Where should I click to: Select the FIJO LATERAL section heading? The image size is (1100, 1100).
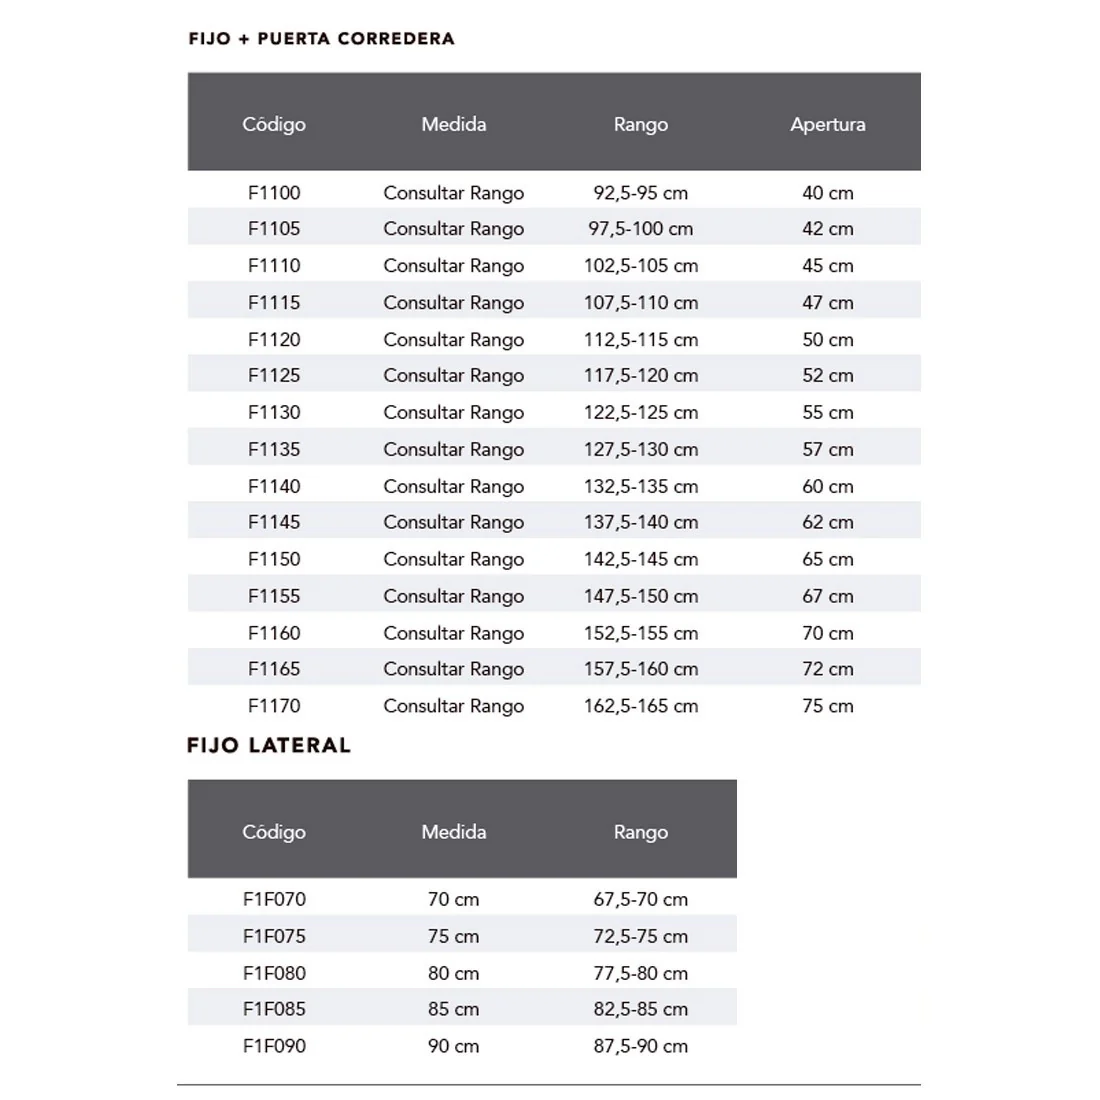(x=269, y=745)
